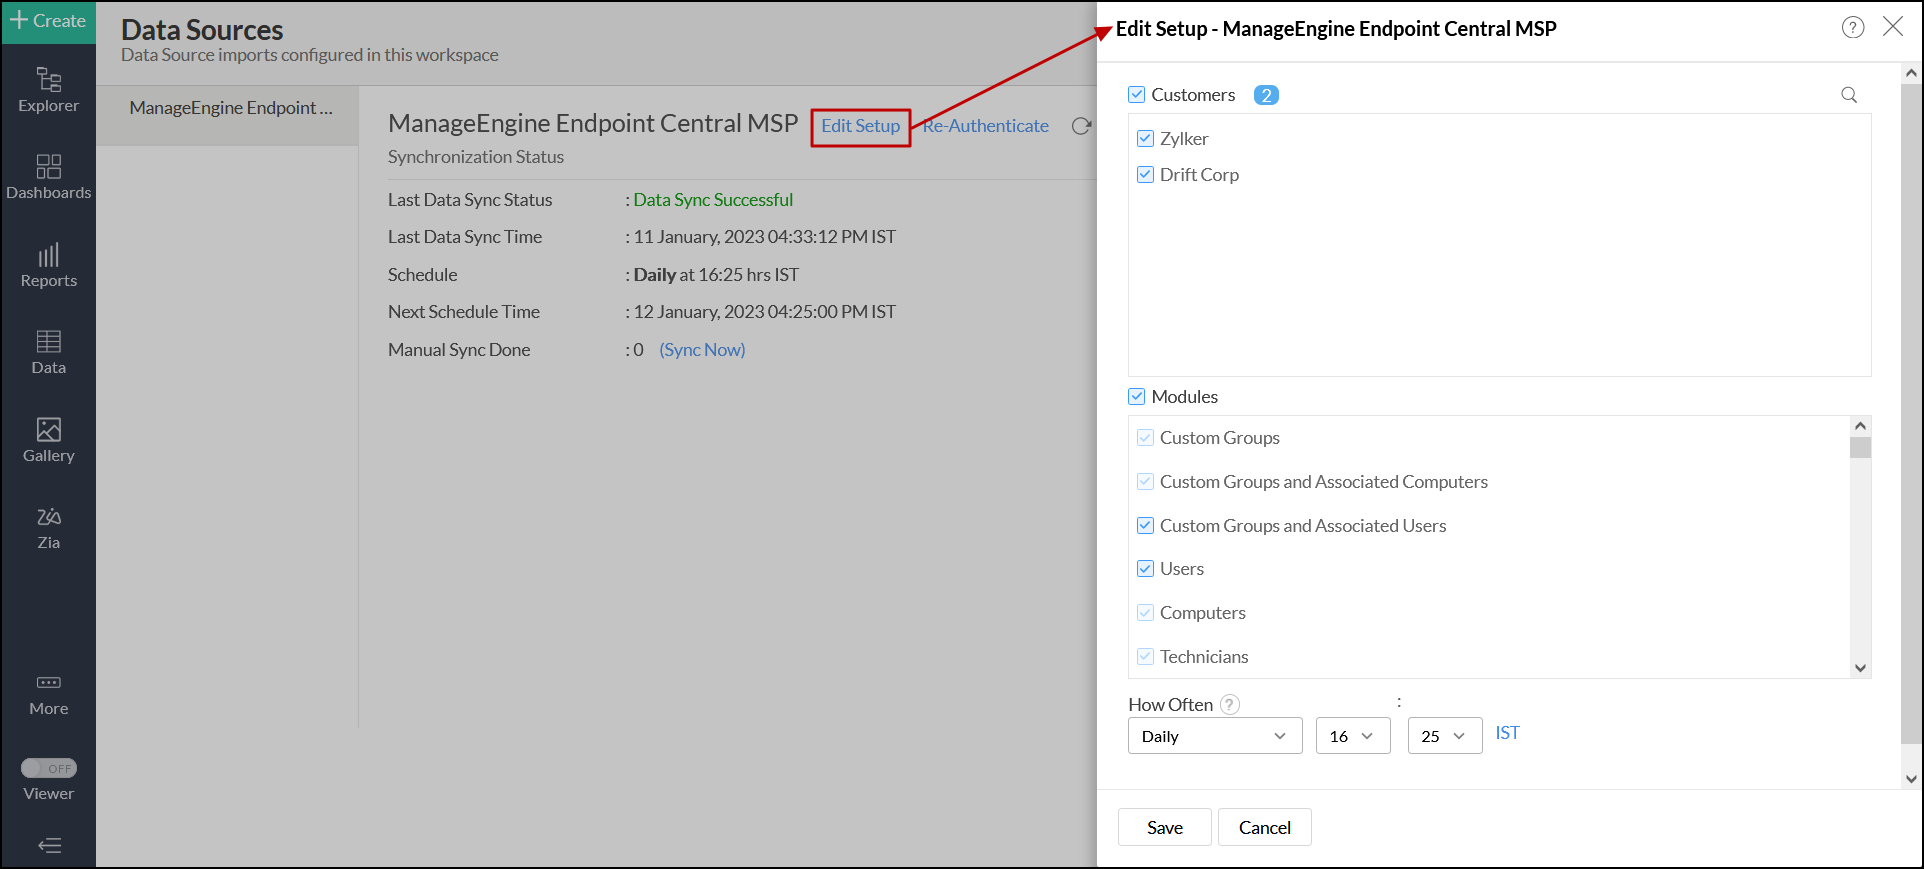Open the Reports section icon
The height and width of the screenshot is (869, 1924).
pyautogui.click(x=48, y=265)
